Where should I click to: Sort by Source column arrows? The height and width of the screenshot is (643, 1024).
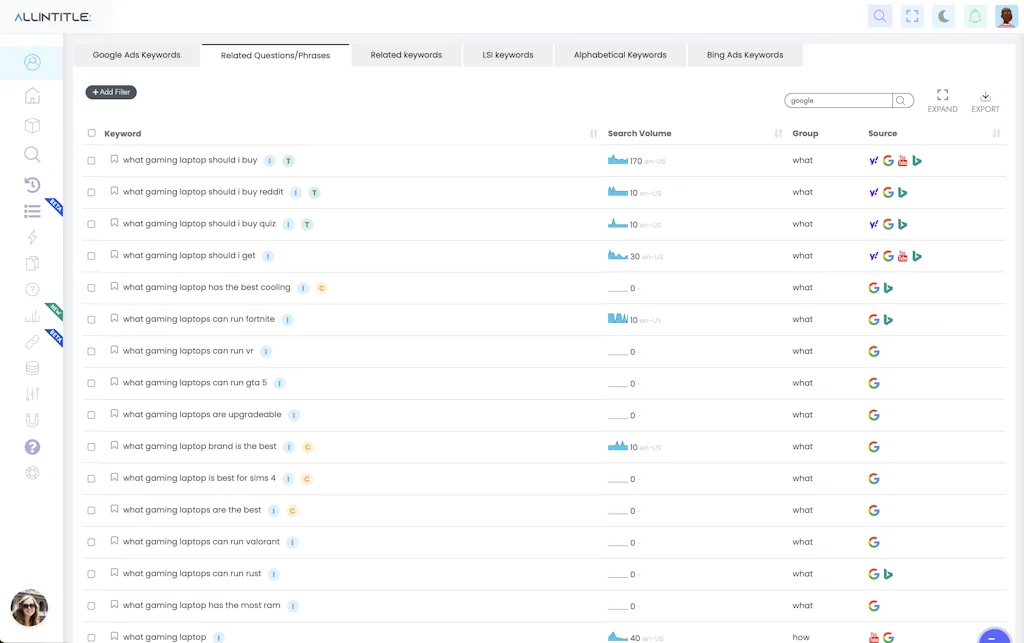[x=996, y=133]
